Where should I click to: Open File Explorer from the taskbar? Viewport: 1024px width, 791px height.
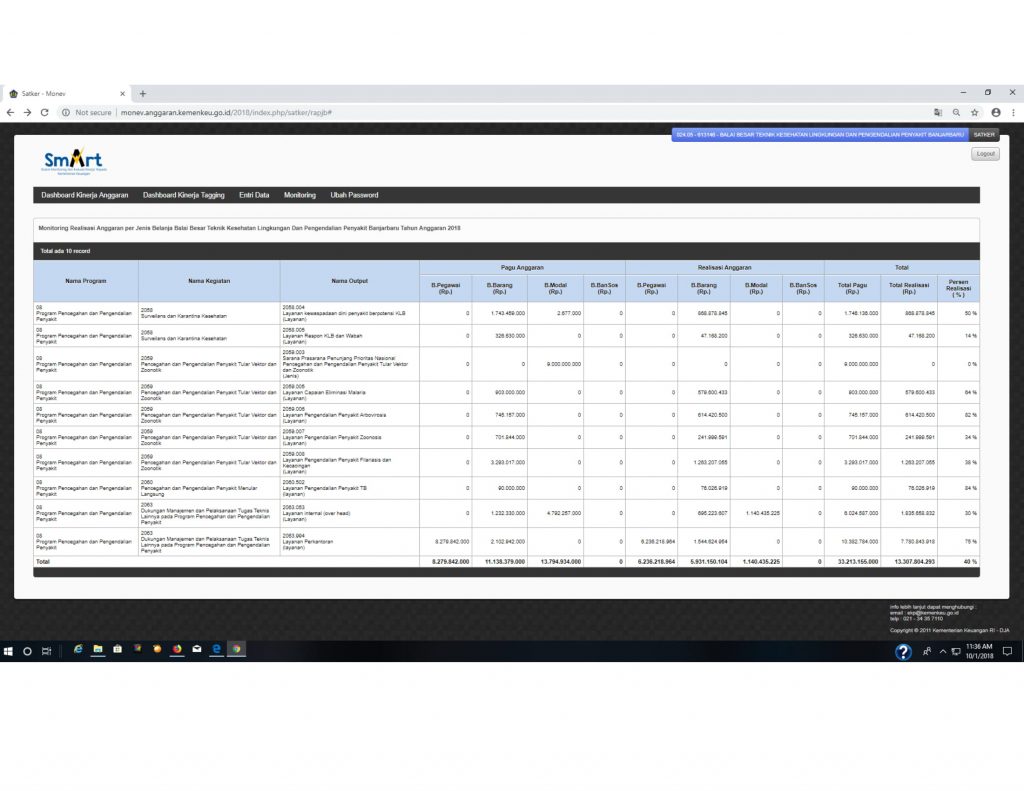(98, 649)
